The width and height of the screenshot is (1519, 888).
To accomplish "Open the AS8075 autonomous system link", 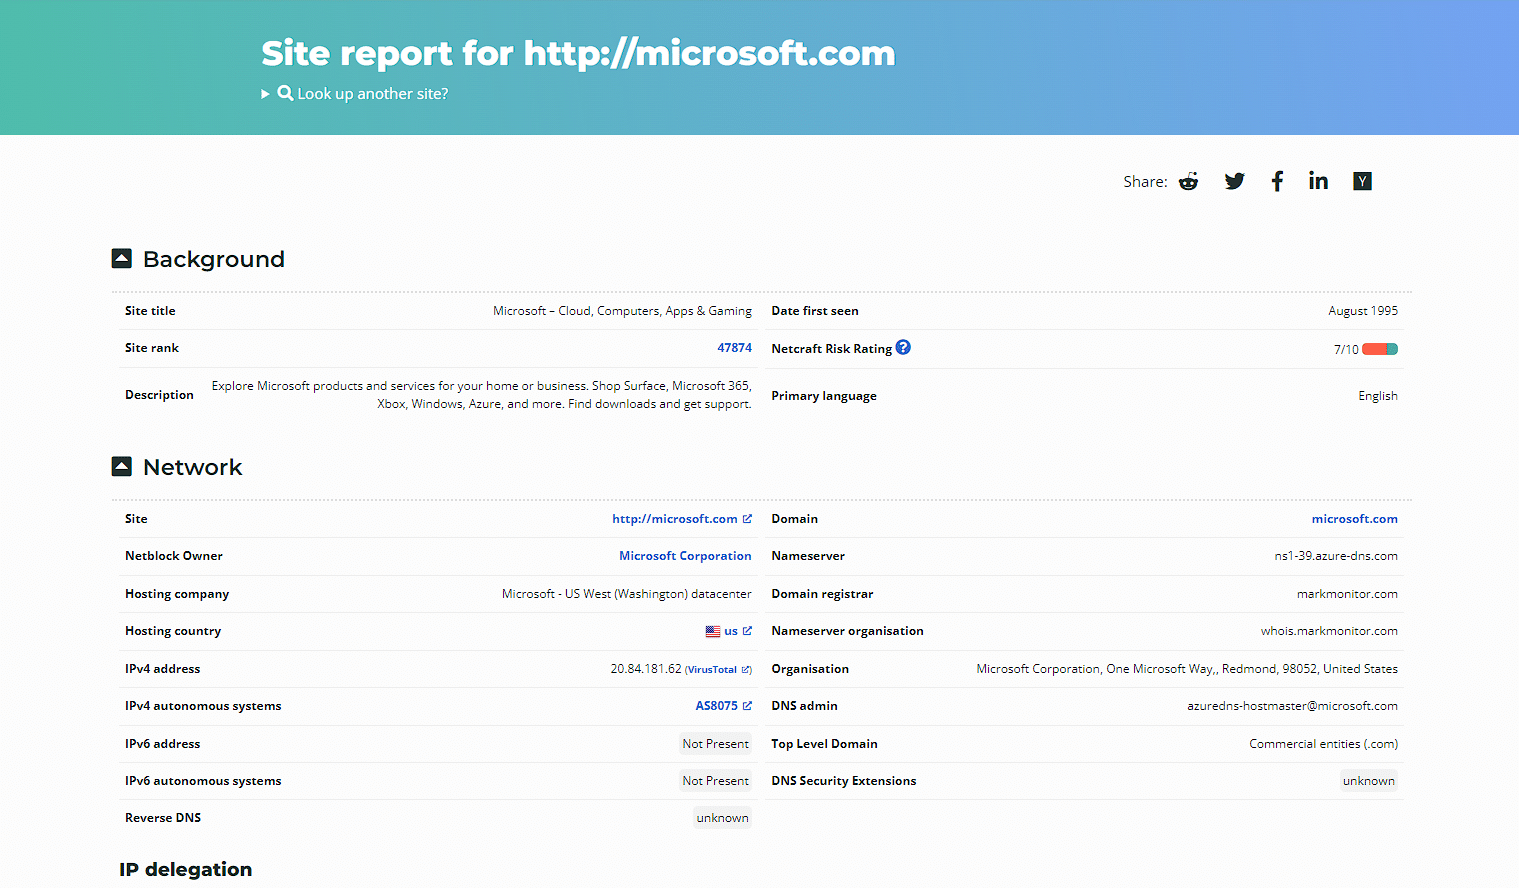I will coord(717,705).
